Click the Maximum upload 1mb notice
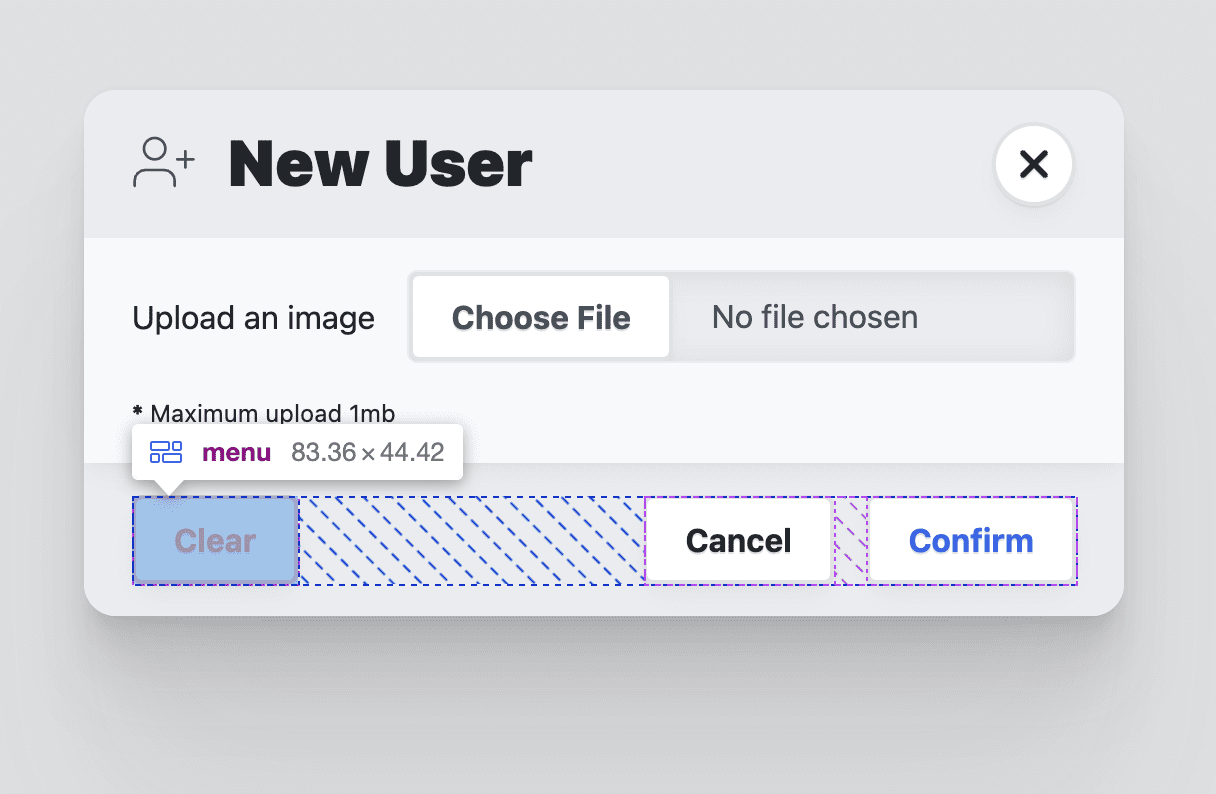Viewport: 1216px width, 794px height. 263,413
